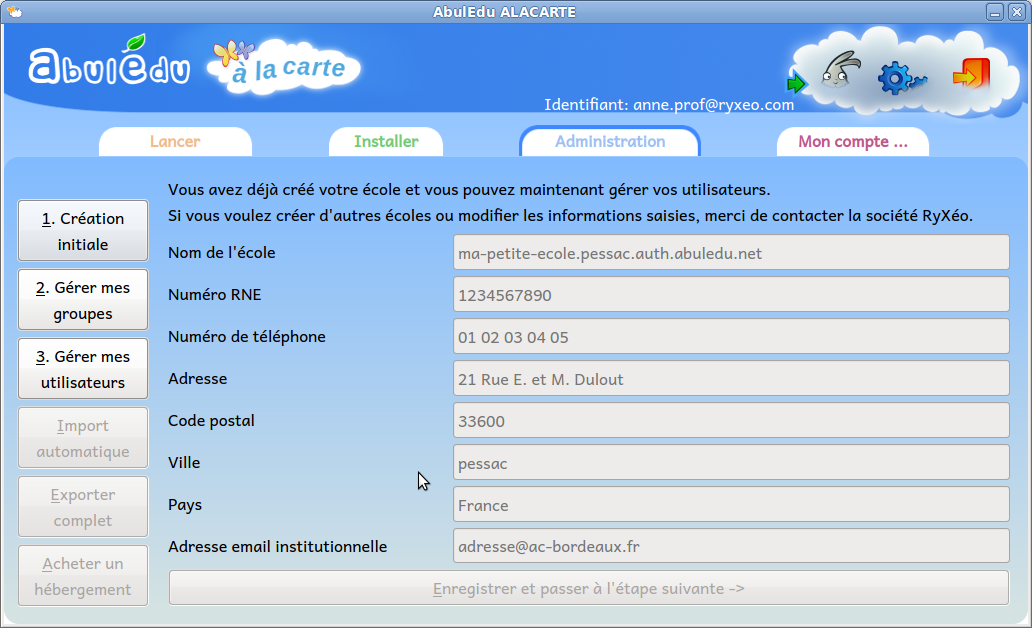Open the 'Mon compte ...' tab
The image size is (1032, 628).
[853, 142]
